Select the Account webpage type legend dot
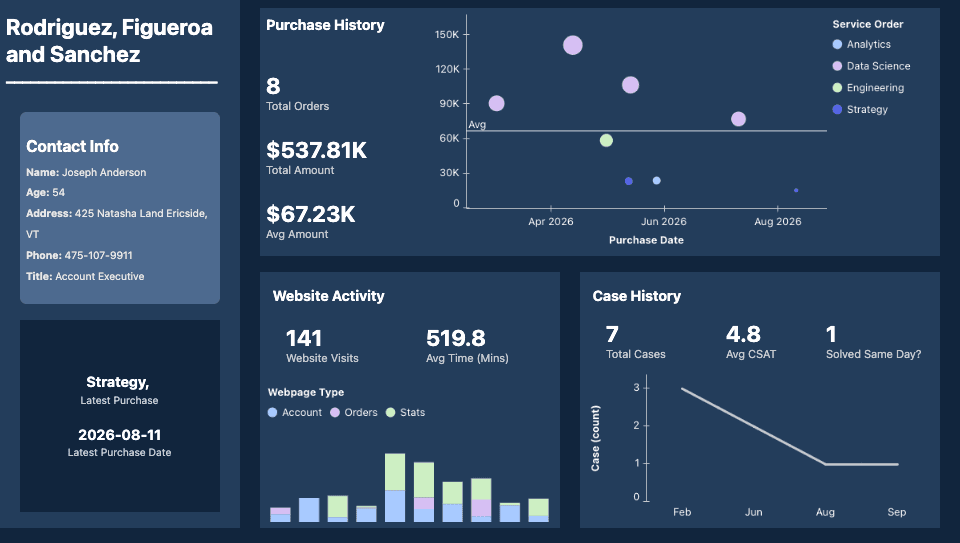 click(x=272, y=413)
